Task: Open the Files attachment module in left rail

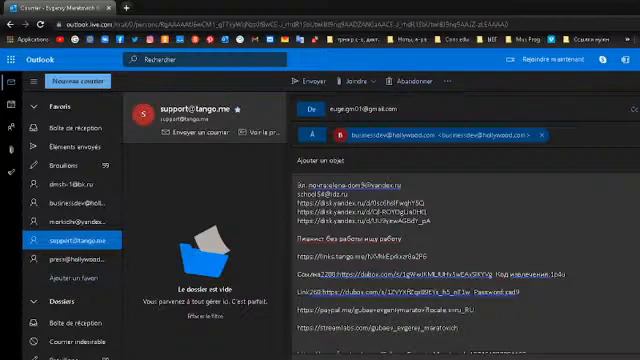Action: [x=11, y=149]
